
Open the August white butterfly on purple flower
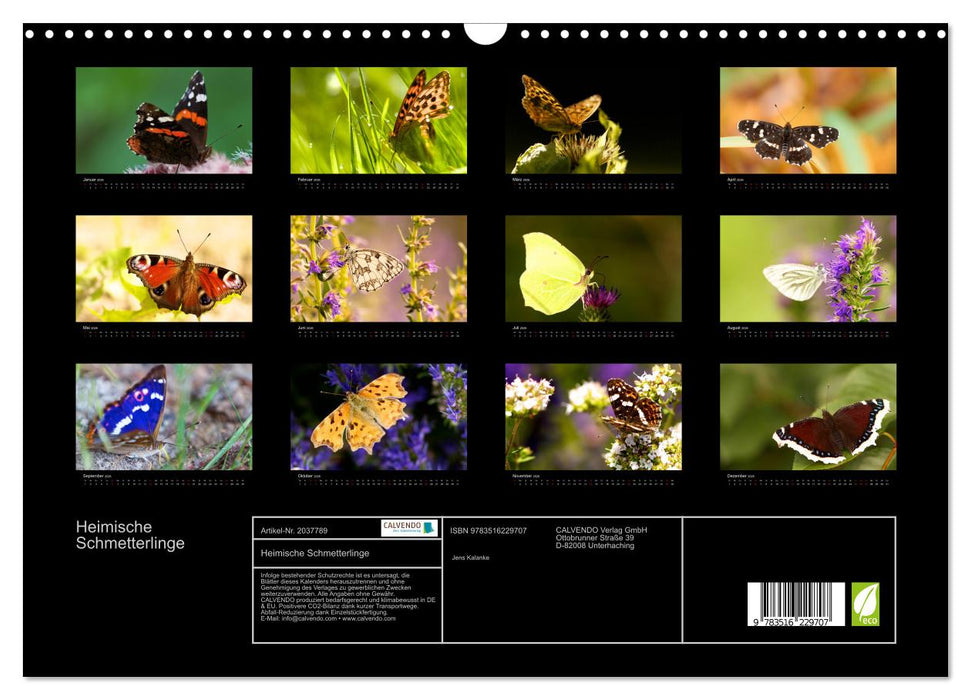[807, 268]
